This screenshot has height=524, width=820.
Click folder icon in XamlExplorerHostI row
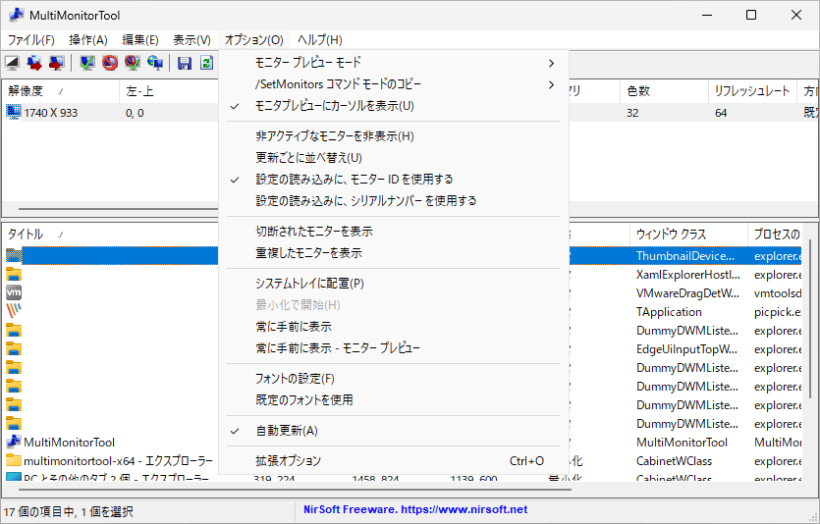coord(14,274)
